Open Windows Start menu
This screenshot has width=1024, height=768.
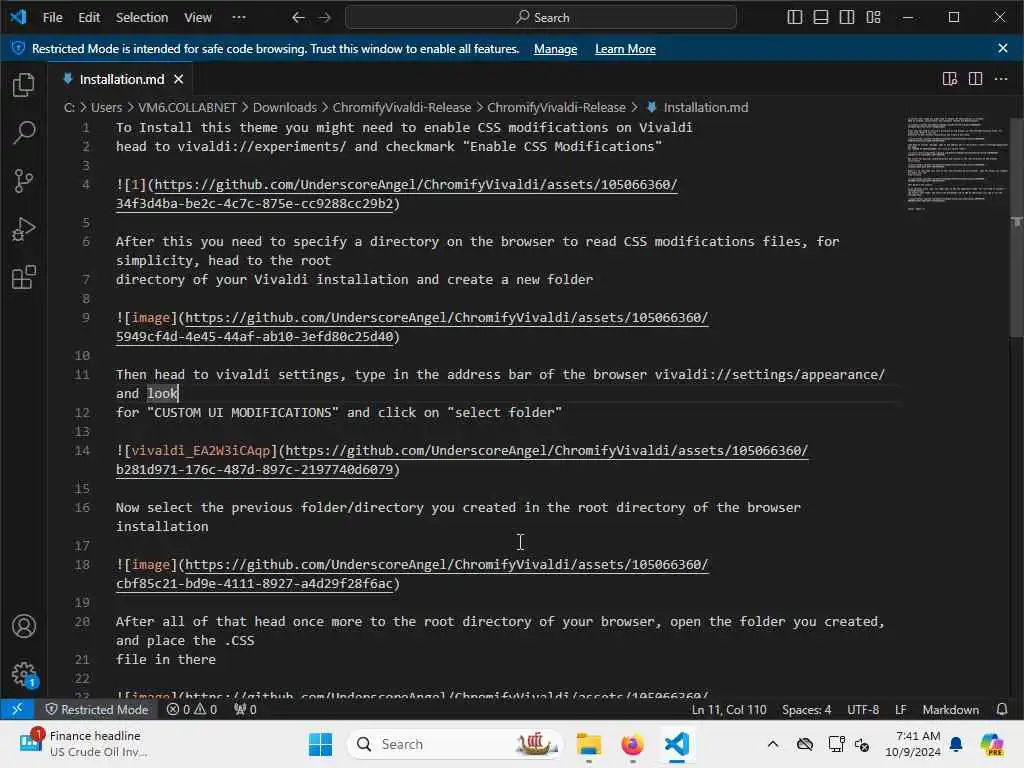tap(320, 744)
